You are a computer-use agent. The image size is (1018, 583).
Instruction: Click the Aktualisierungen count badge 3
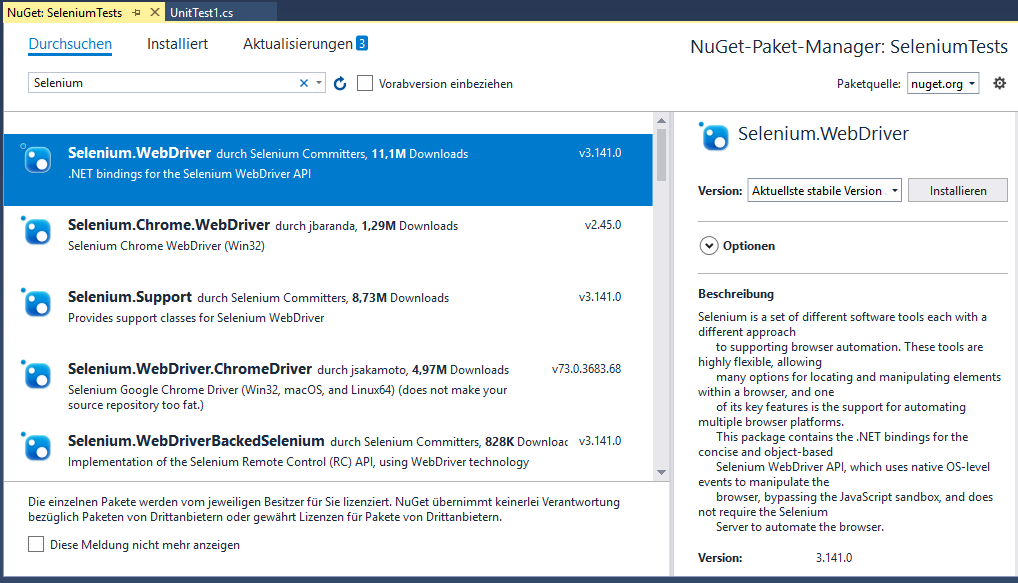[362, 43]
